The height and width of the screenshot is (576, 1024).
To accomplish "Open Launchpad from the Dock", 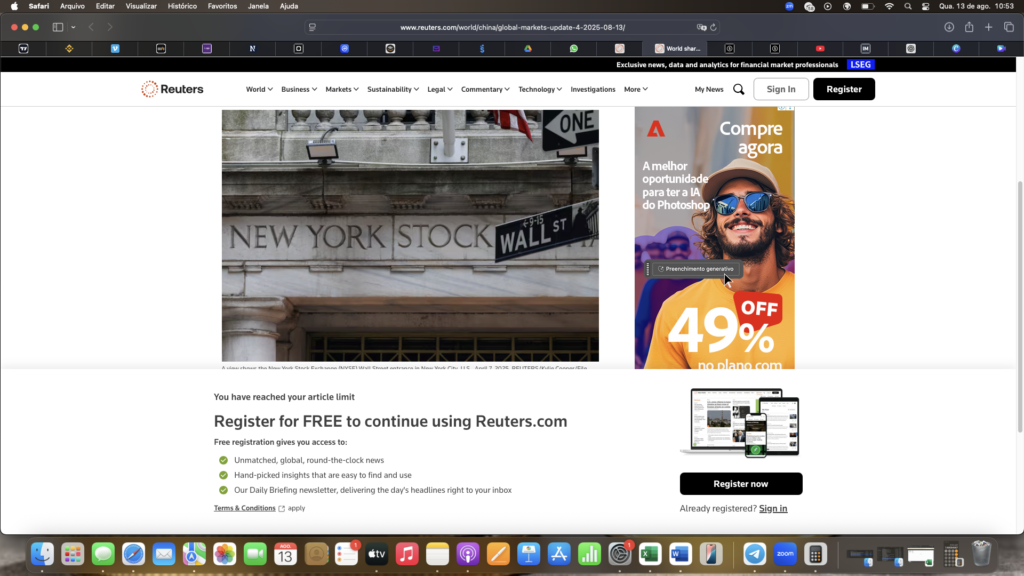I will tap(72, 554).
